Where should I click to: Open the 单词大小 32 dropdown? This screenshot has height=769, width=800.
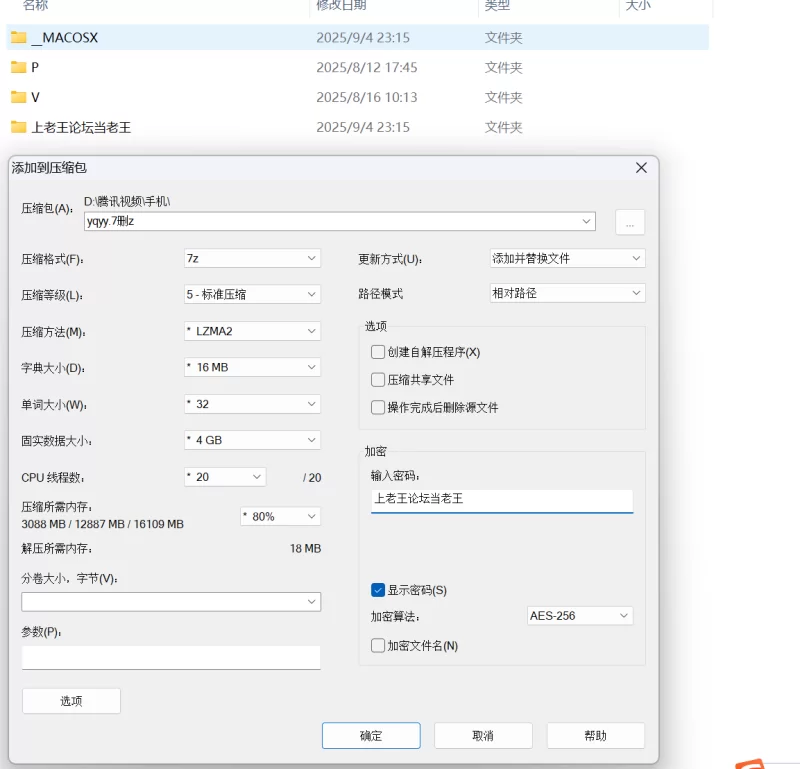pyautogui.click(x=252, y=404)
